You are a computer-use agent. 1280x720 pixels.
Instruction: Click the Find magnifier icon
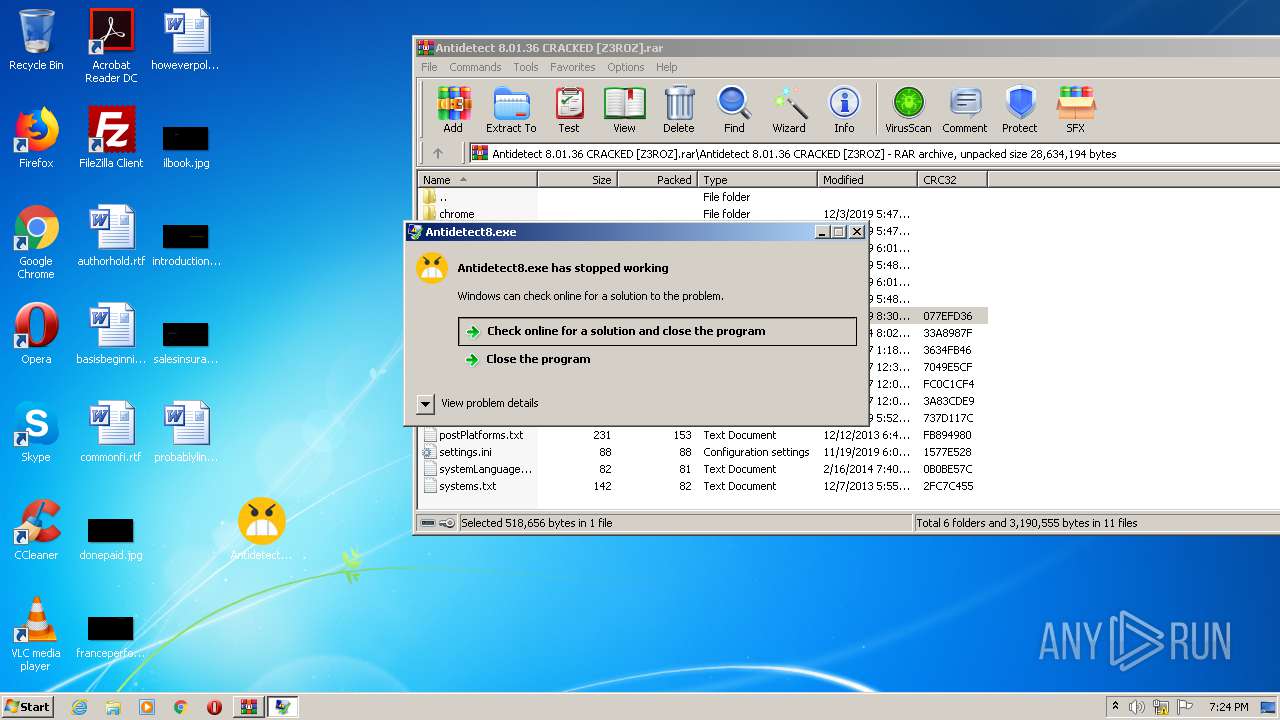click(x=734, y=109)
